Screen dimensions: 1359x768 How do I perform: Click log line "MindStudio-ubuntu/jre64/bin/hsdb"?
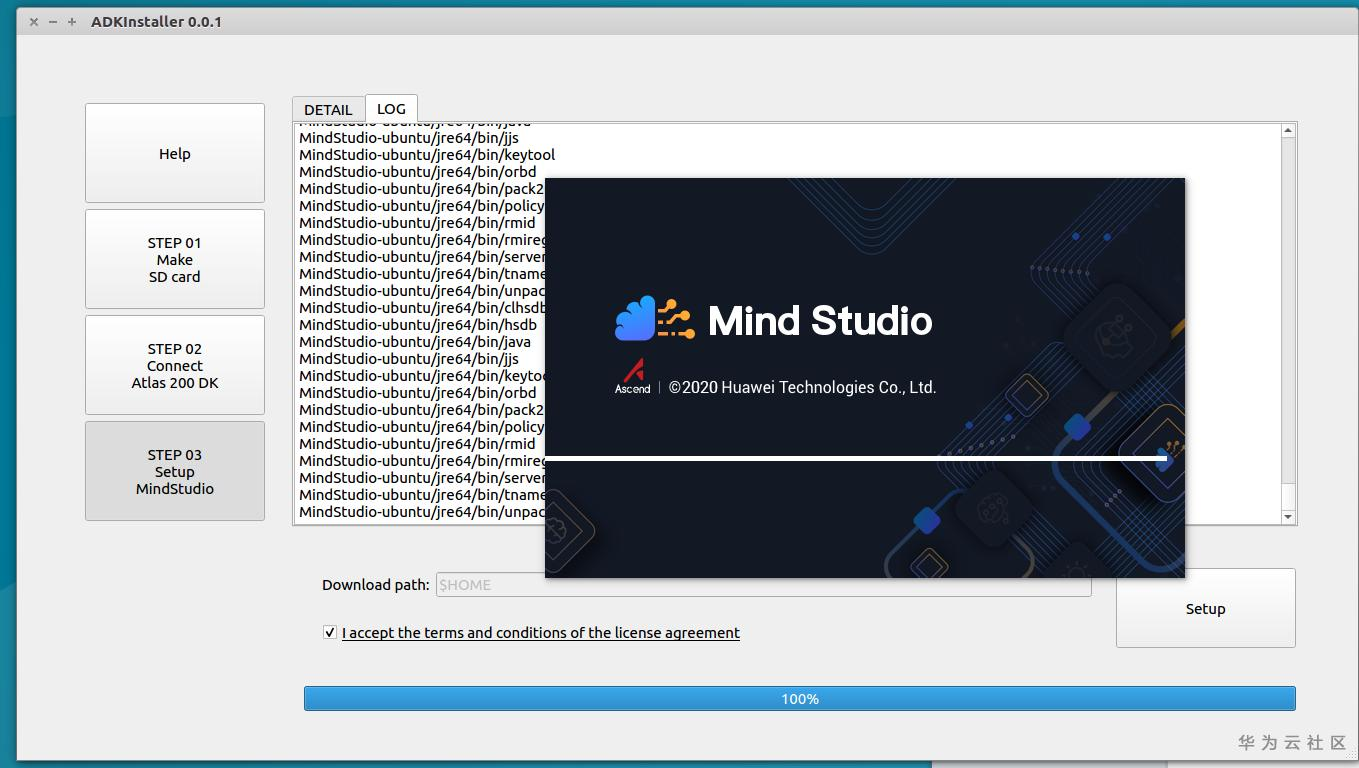418,325
